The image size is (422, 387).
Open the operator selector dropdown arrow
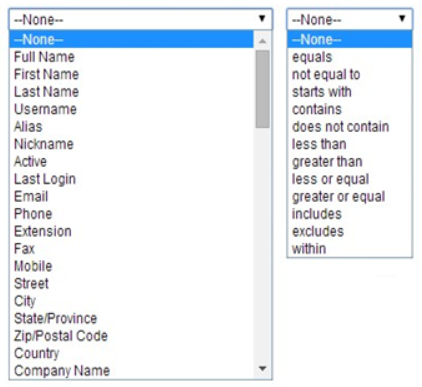(402, 19)
